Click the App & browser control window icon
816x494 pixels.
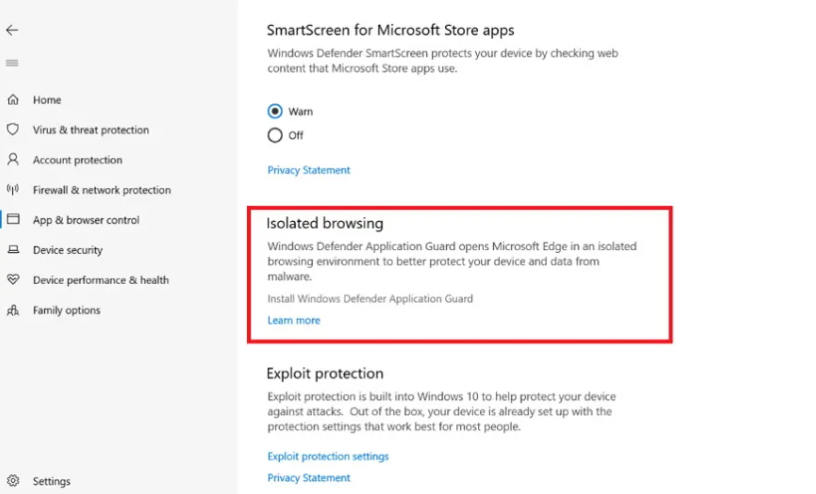coord(13,220)
